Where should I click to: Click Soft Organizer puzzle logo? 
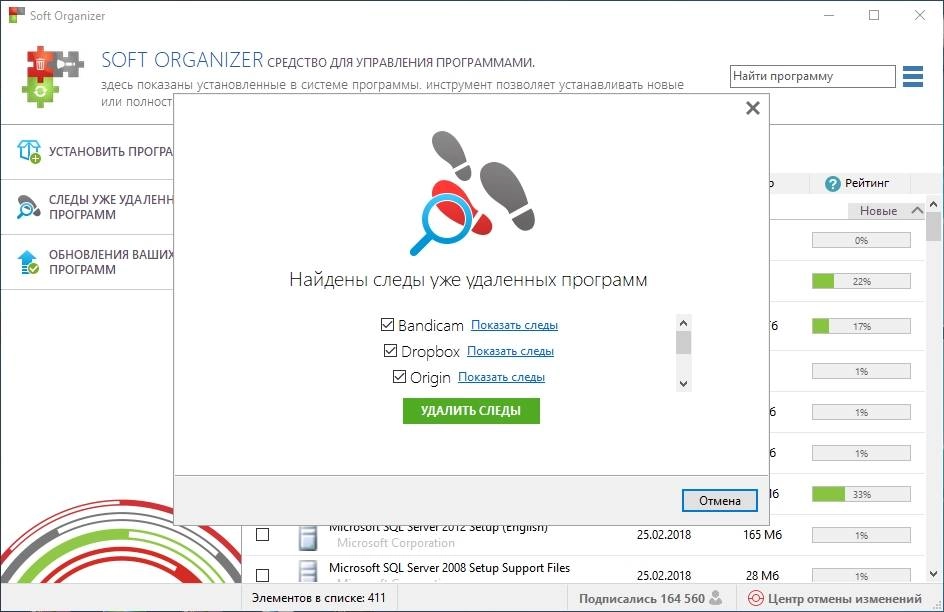click(x=53, y=76)
